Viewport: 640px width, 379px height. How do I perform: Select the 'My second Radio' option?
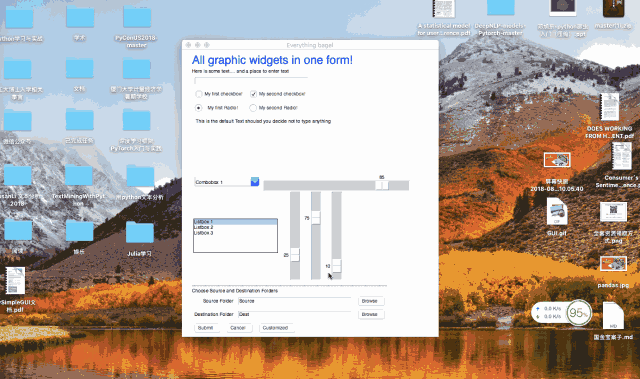coord(253,108)
